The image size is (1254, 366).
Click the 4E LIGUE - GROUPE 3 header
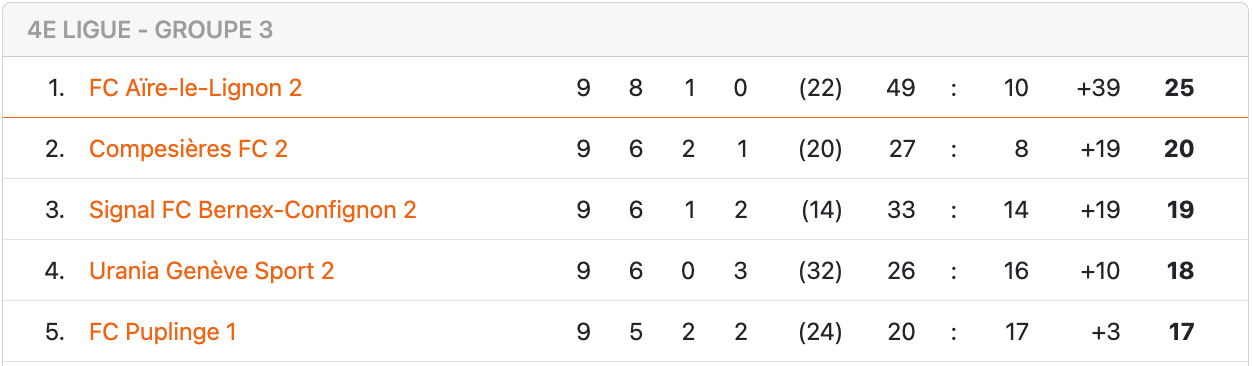(151, 30)
